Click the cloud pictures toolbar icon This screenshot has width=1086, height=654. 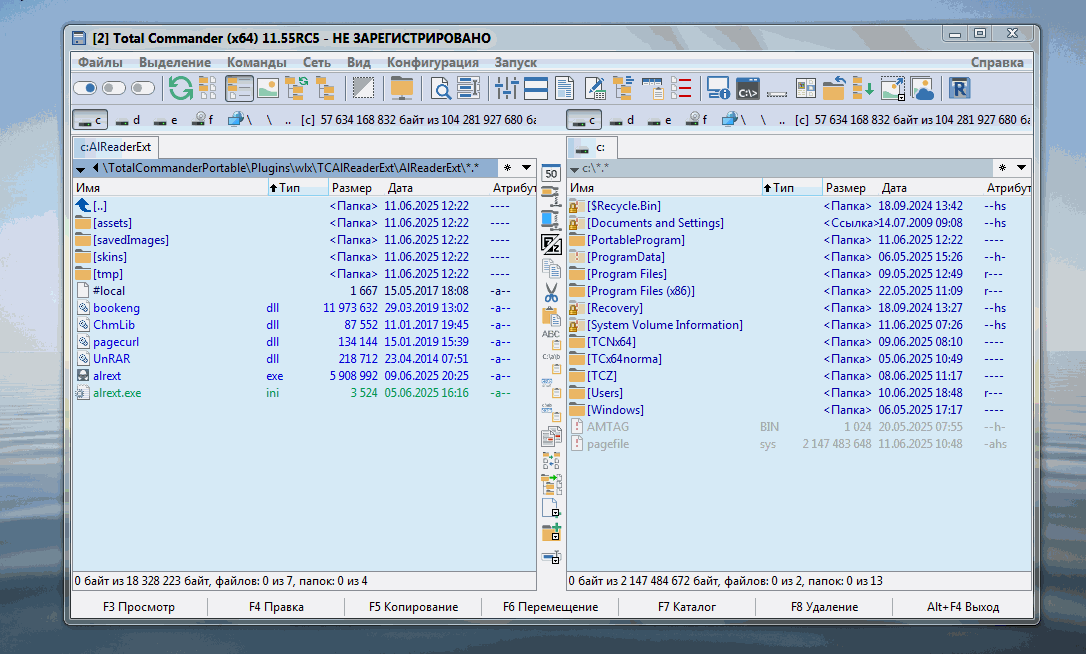pyautogui.click(x=922, y=89)
